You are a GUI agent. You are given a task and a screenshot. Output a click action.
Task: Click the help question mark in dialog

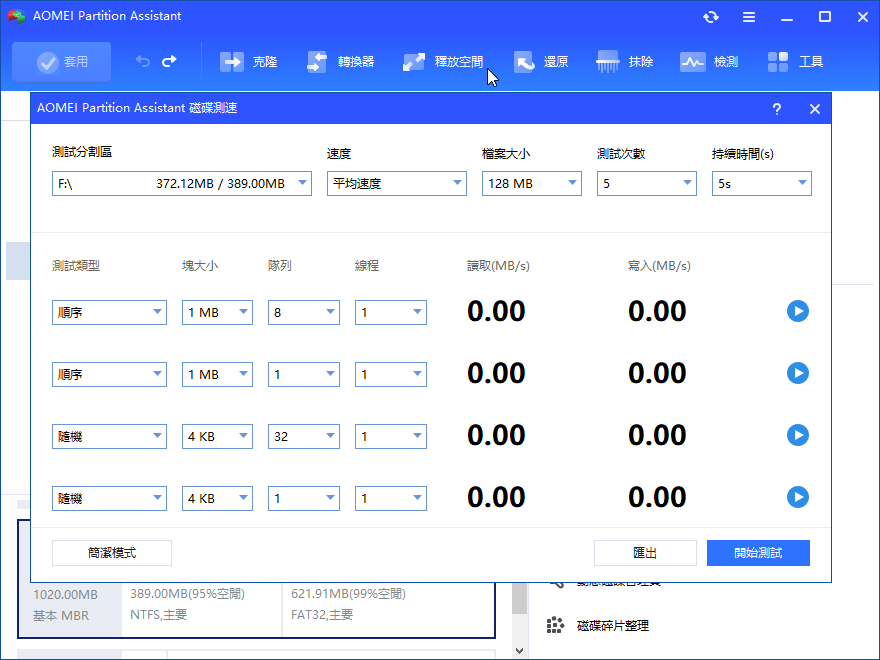(777, 109)
